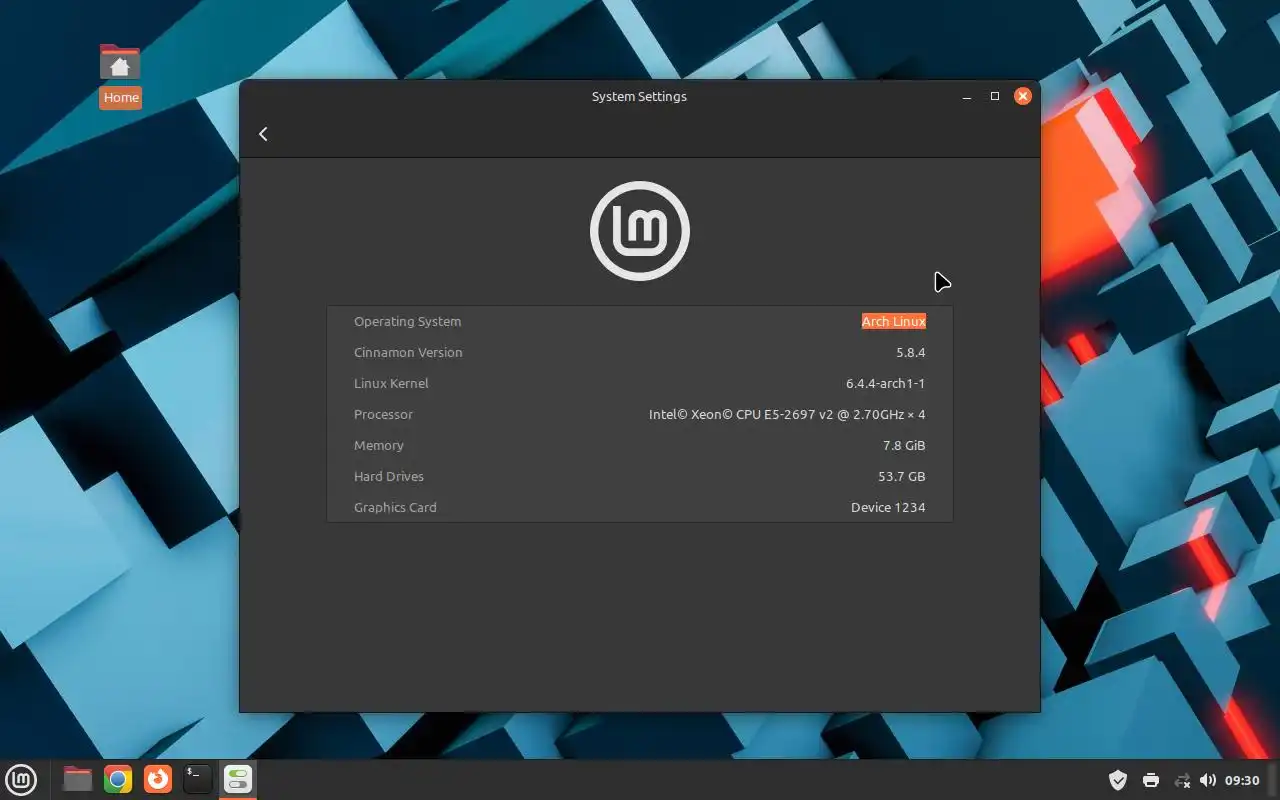Open the security shield tray icon

(x=1118, y=780)
